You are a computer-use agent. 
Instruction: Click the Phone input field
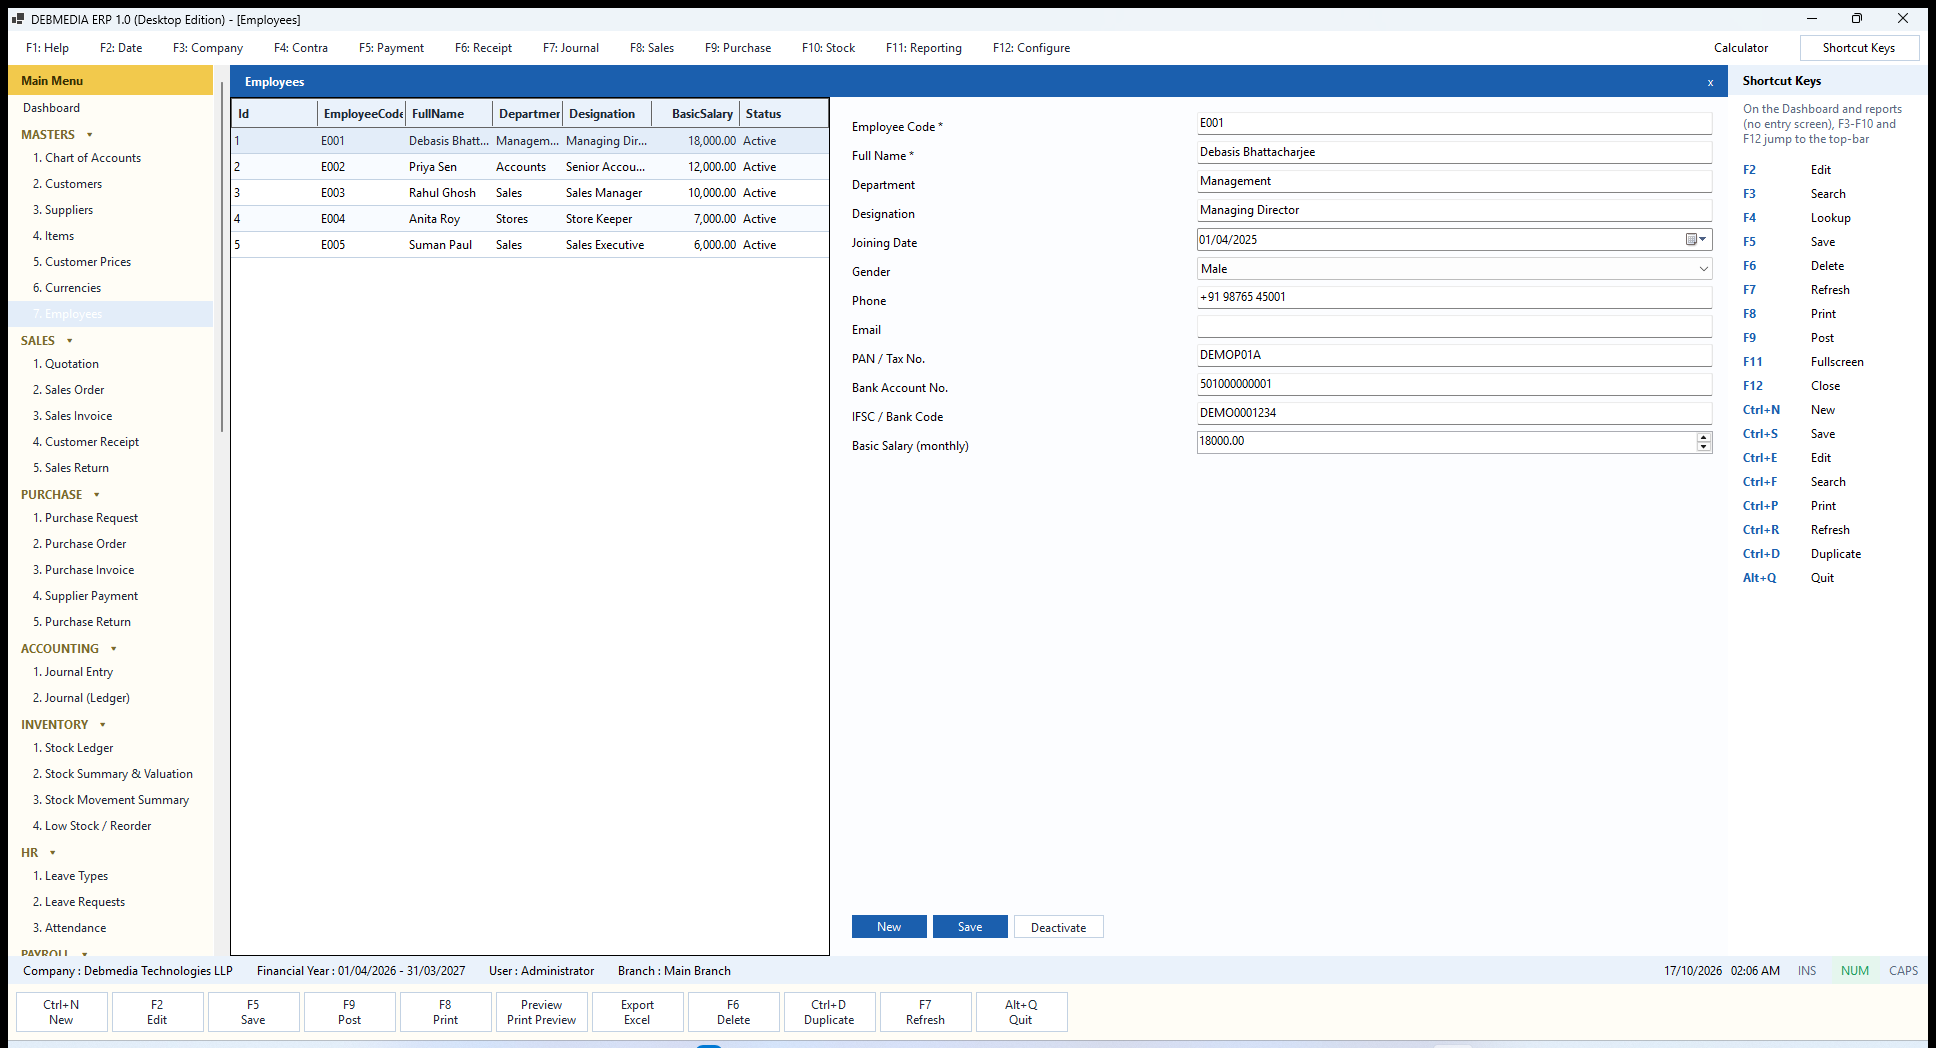pos(1454,297)
